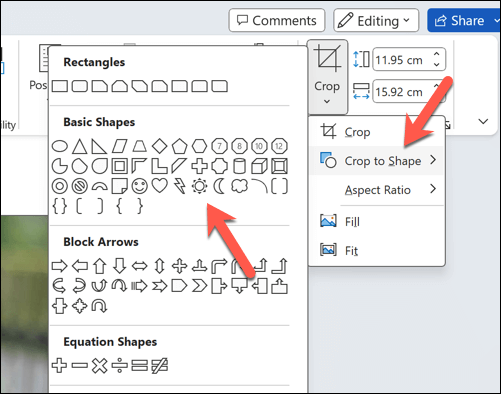501x394 pixels.
Task: Click the Share button
Action: (x=460, y=20)
